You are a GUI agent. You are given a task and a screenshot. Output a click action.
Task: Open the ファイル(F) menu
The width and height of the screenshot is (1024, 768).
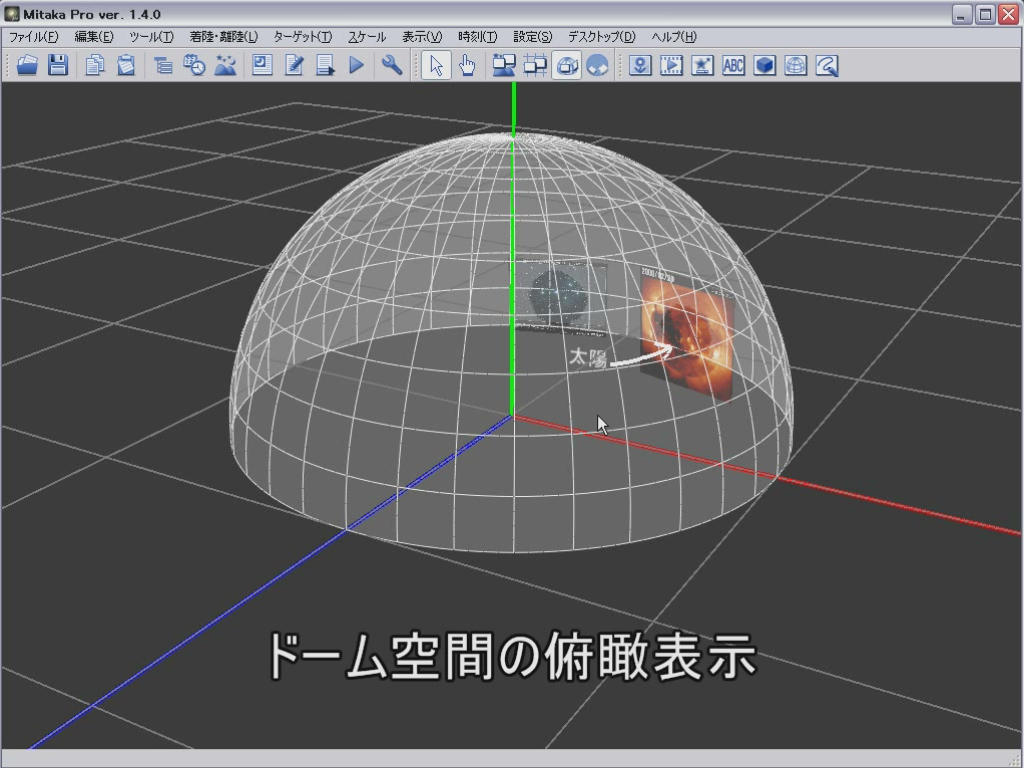[34, 37]
